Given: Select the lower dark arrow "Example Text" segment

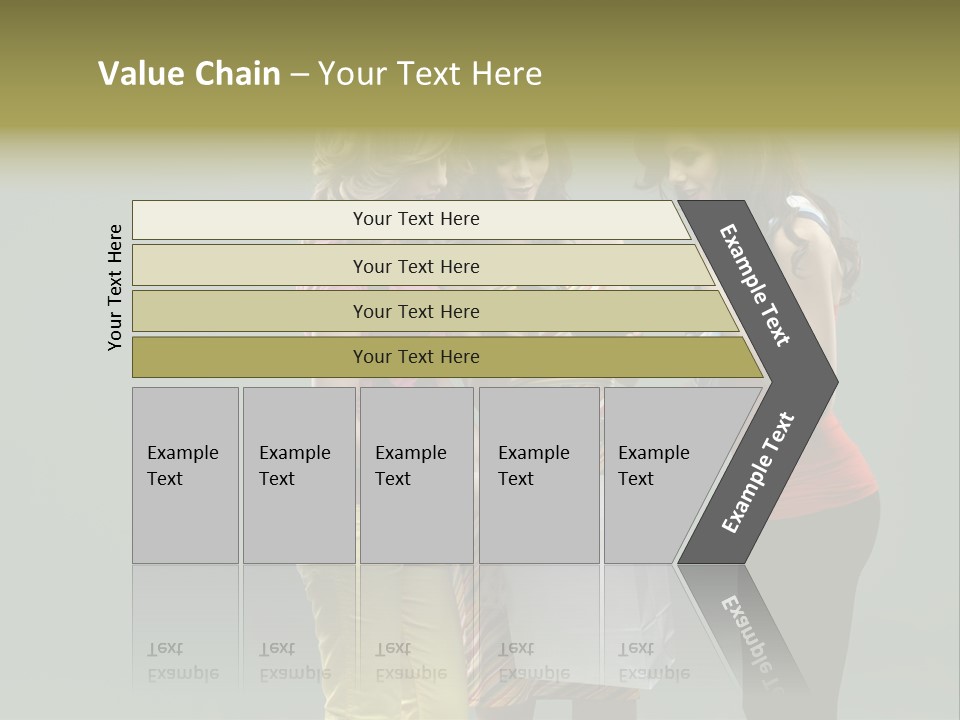Looking at the screenshot, I should click(x=758, y=473).
